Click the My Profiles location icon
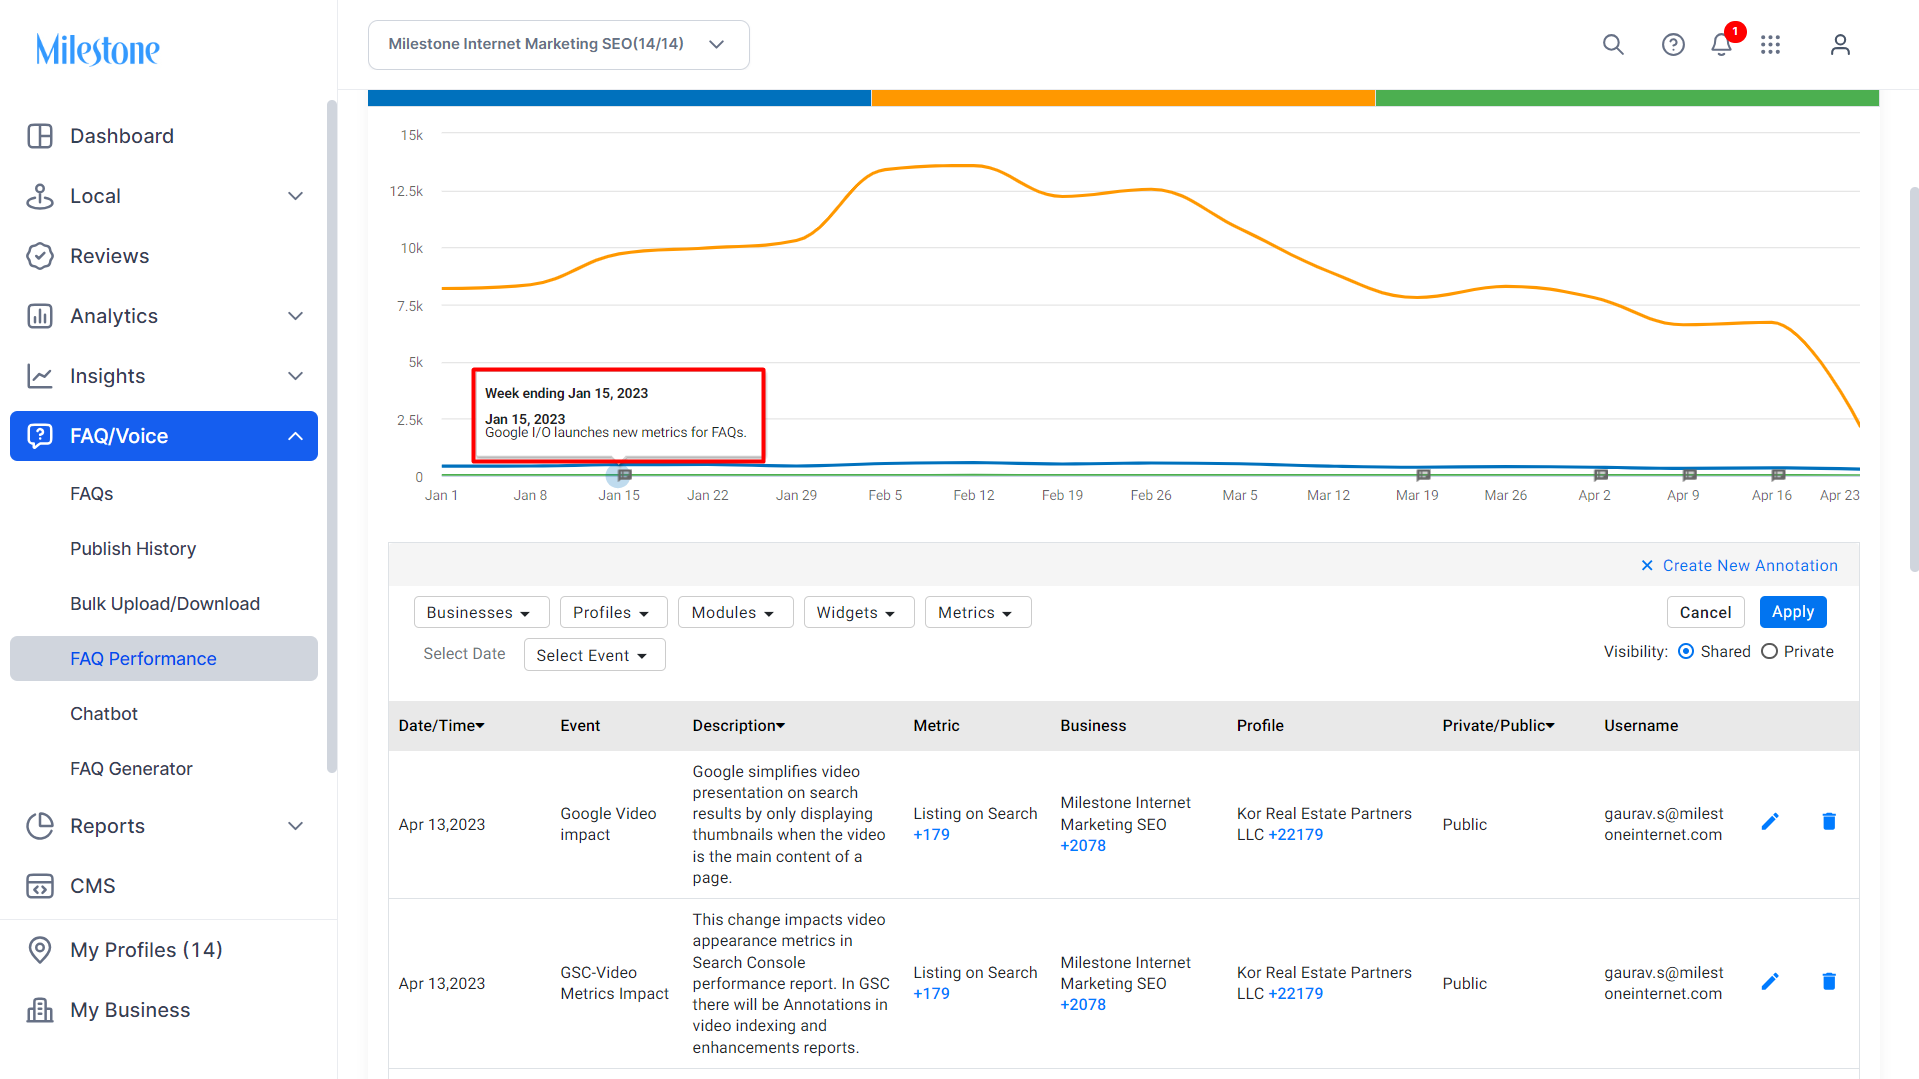Screen dimensions: 1919x1079 (40, 950)
